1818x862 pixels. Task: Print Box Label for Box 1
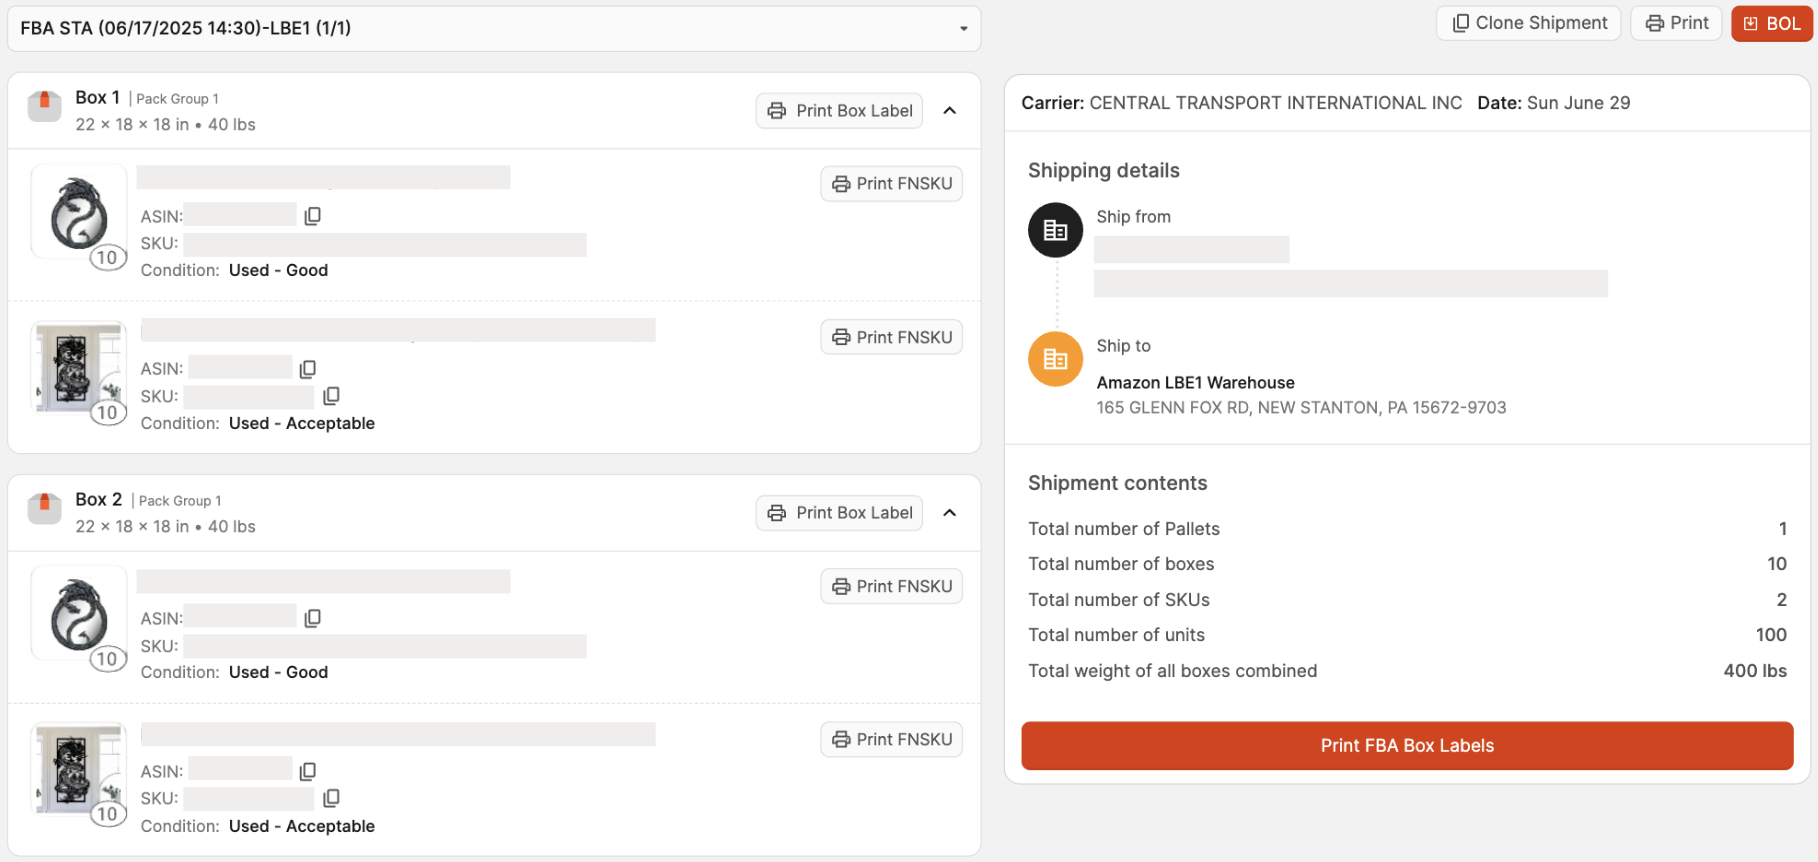pyautogui.click(x=839, y=111)
